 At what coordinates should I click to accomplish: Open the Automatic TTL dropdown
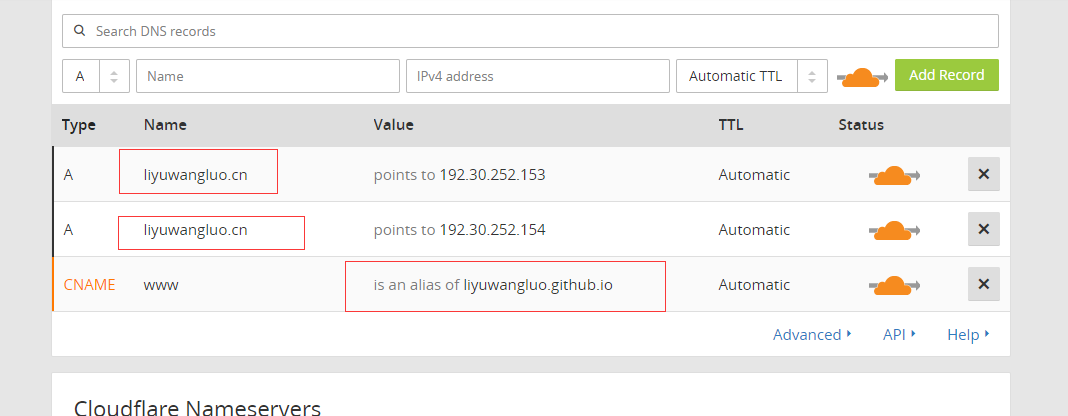click(x=752, y=76)
